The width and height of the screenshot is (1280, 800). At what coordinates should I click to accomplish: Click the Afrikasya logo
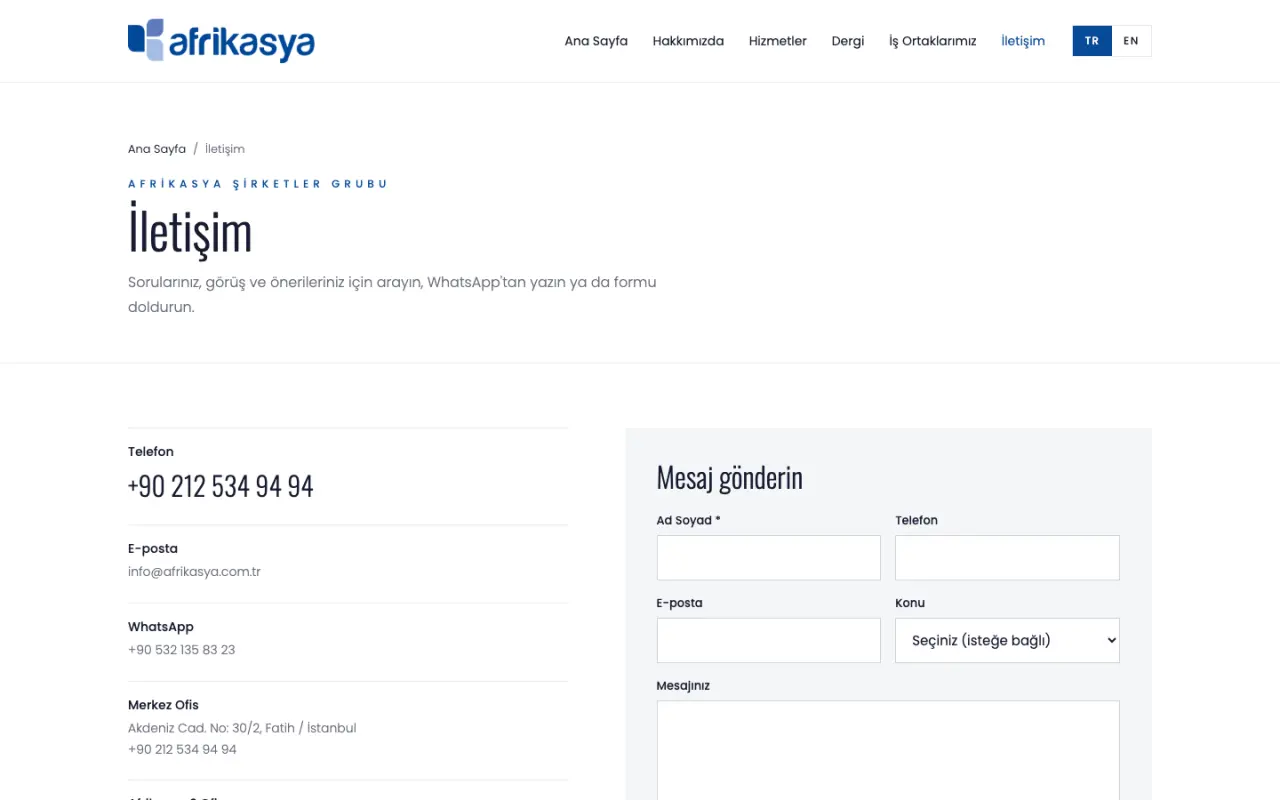coord(221,41)
